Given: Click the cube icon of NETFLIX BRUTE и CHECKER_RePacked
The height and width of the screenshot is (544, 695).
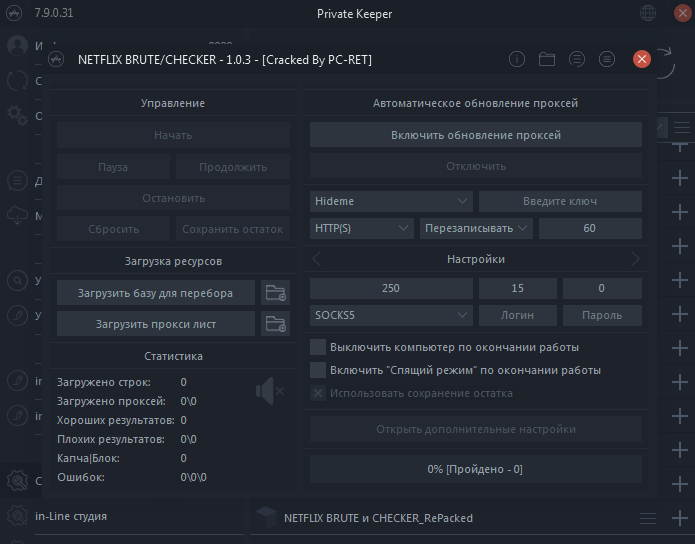Looking at the screenshot, I should pyautogui.click(x=266, y=517).
